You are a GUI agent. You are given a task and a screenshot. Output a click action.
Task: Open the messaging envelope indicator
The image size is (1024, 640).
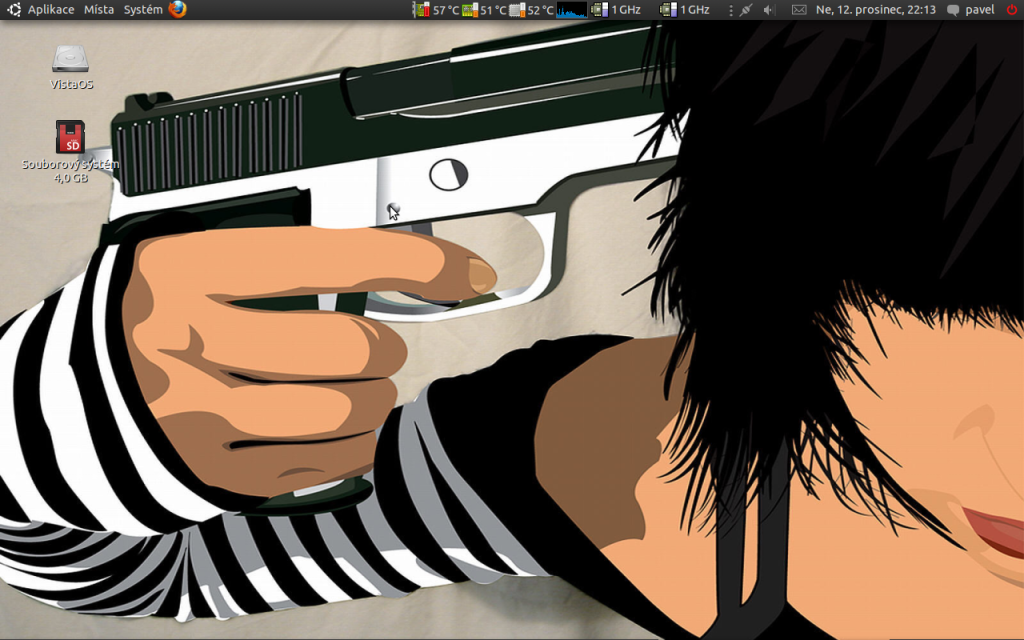pos(799,10)
